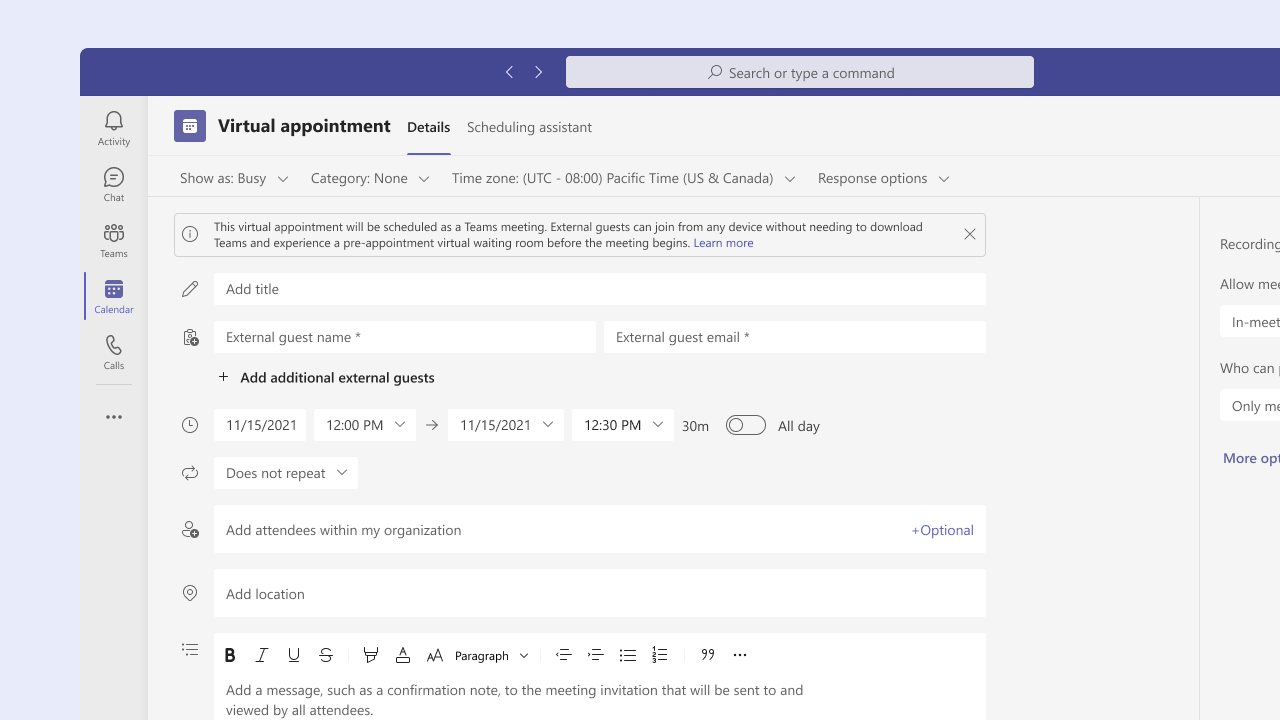Open the text highlight color tool
Screen dimensions: 1280x720
point(371,655)
